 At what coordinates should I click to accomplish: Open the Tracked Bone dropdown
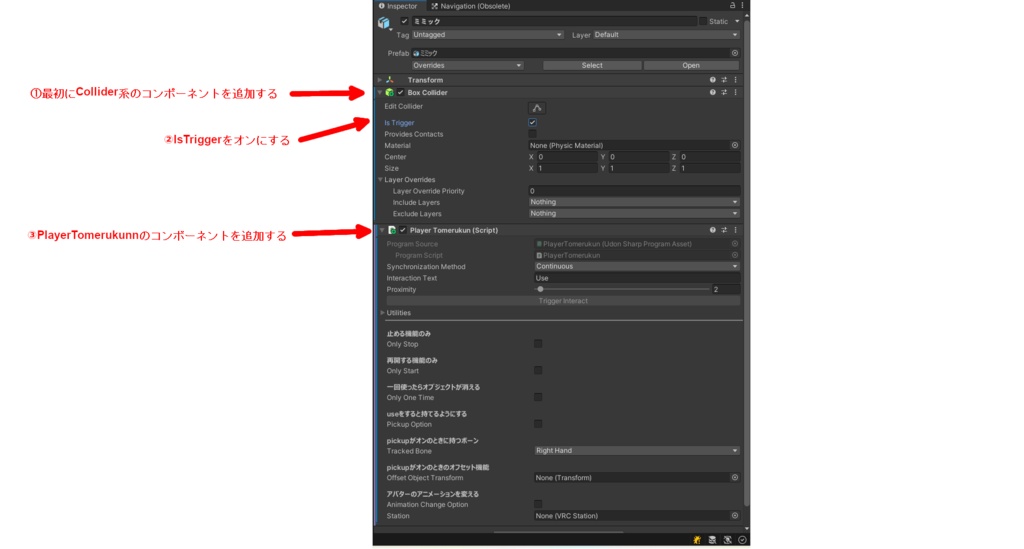637,450
